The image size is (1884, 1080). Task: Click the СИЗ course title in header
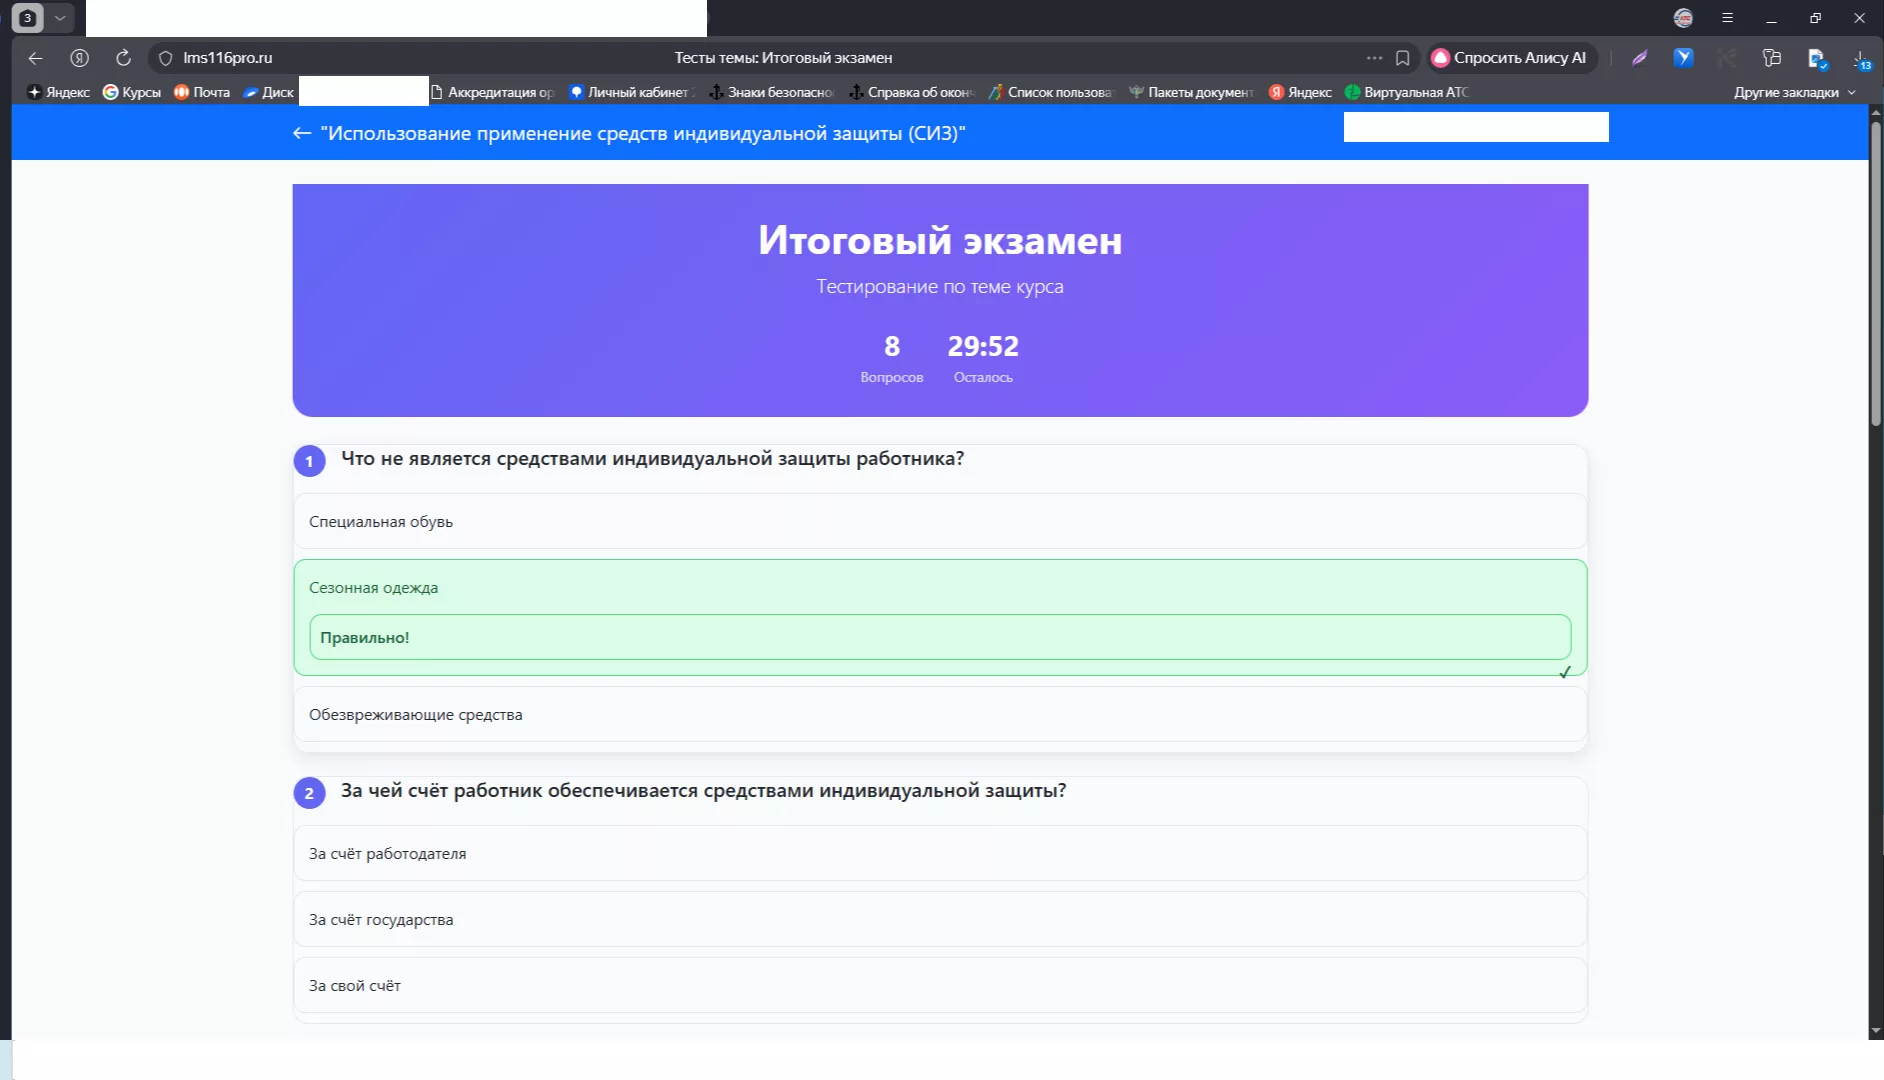click(x=643, y=133)
